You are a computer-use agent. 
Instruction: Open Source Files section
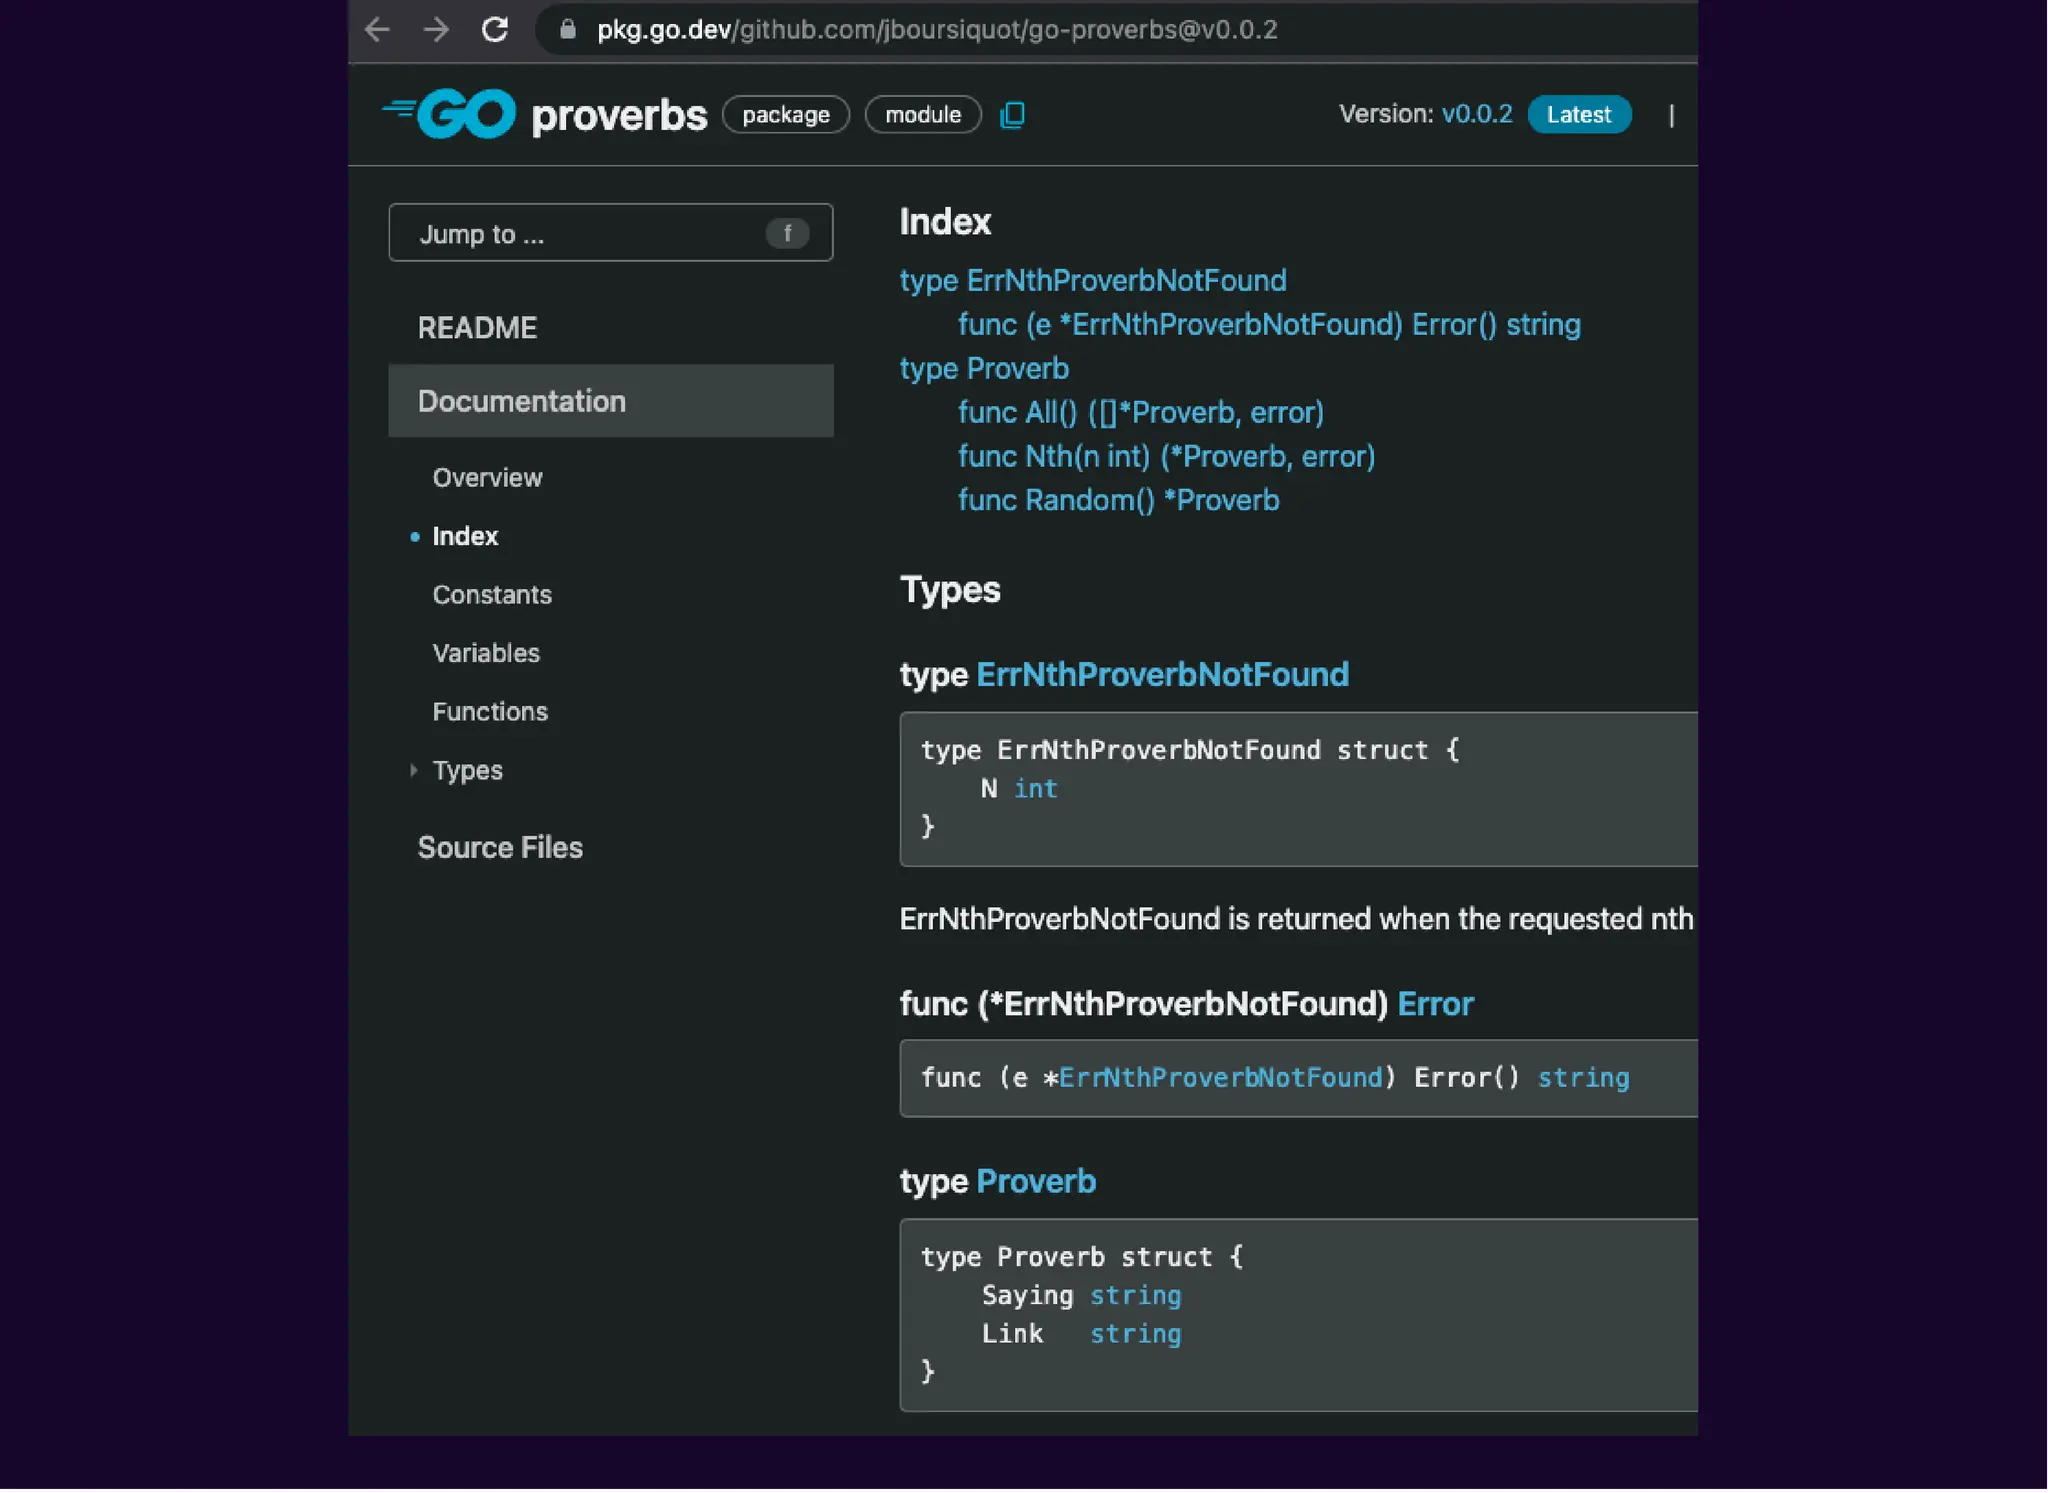click(500, 848)
